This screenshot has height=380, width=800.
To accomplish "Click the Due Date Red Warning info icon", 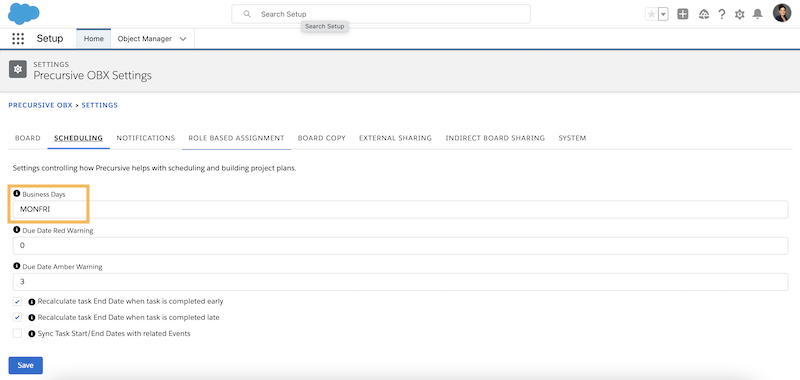I will click(17, 230).
